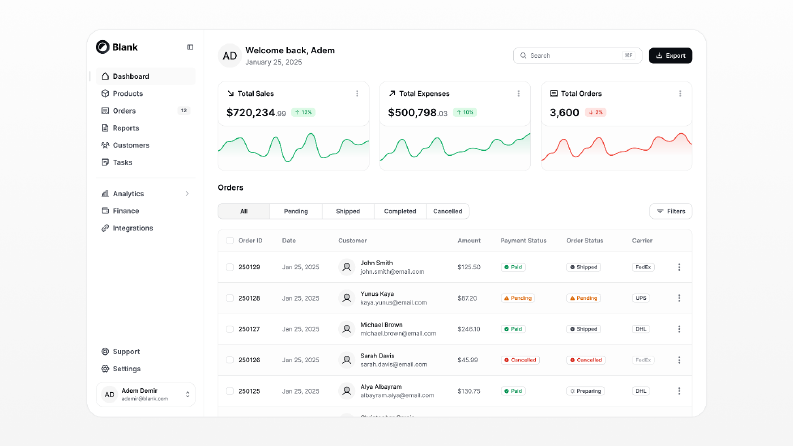Click the Settings gear icon
Viewport: 793px width, 446px height.
coord(105,369)
